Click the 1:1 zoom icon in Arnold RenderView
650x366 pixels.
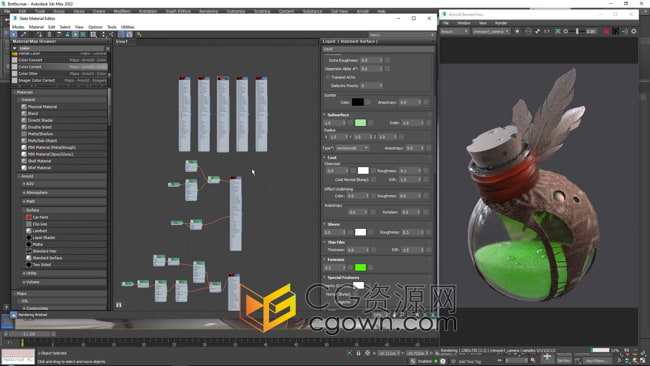[x=547, y=31]
